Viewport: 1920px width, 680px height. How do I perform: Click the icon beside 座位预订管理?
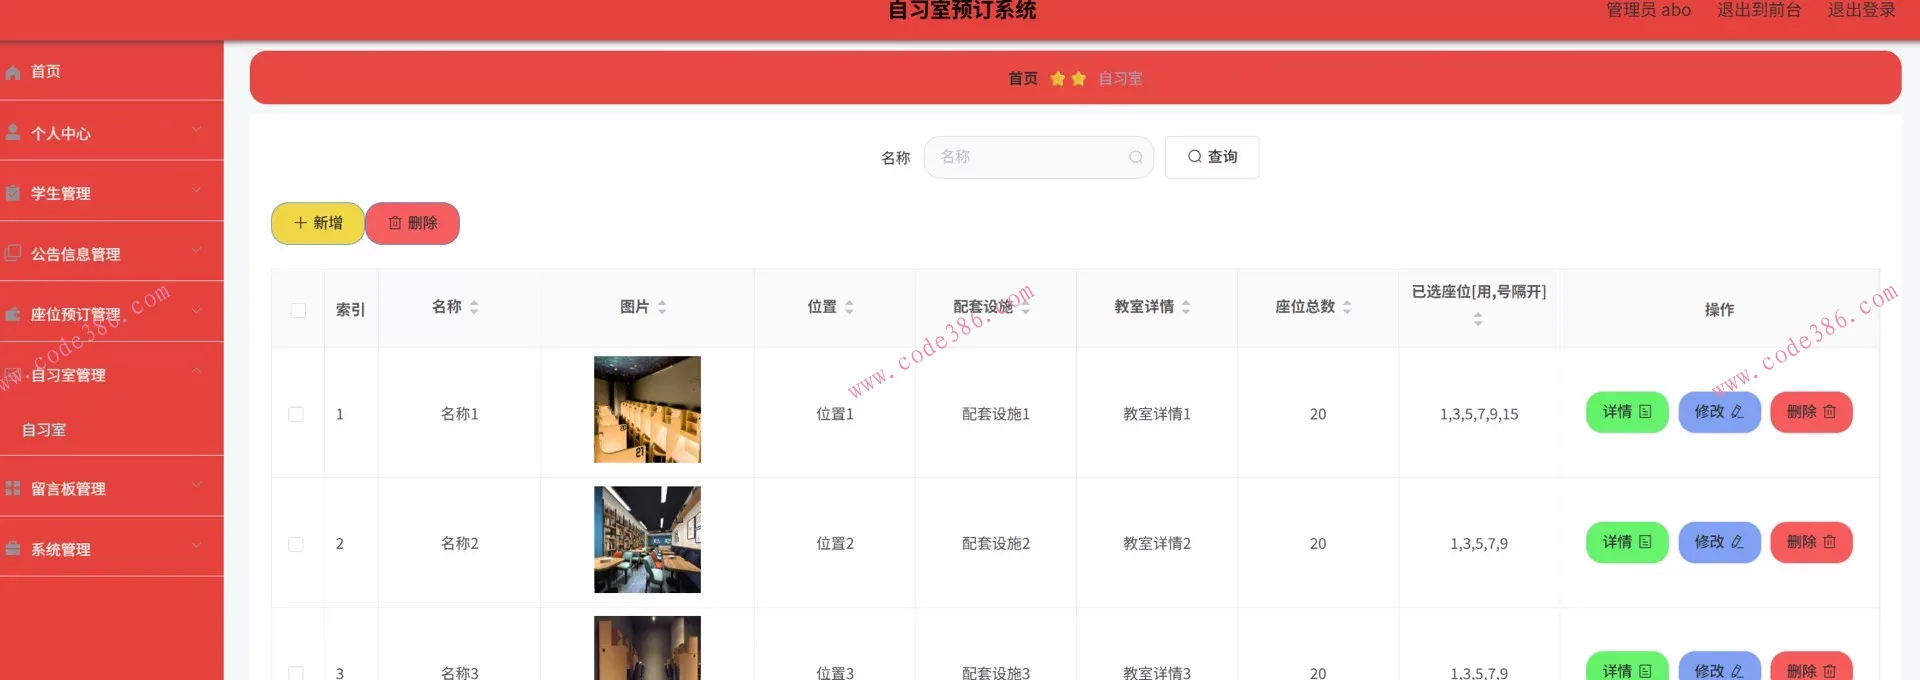(13, 314)
